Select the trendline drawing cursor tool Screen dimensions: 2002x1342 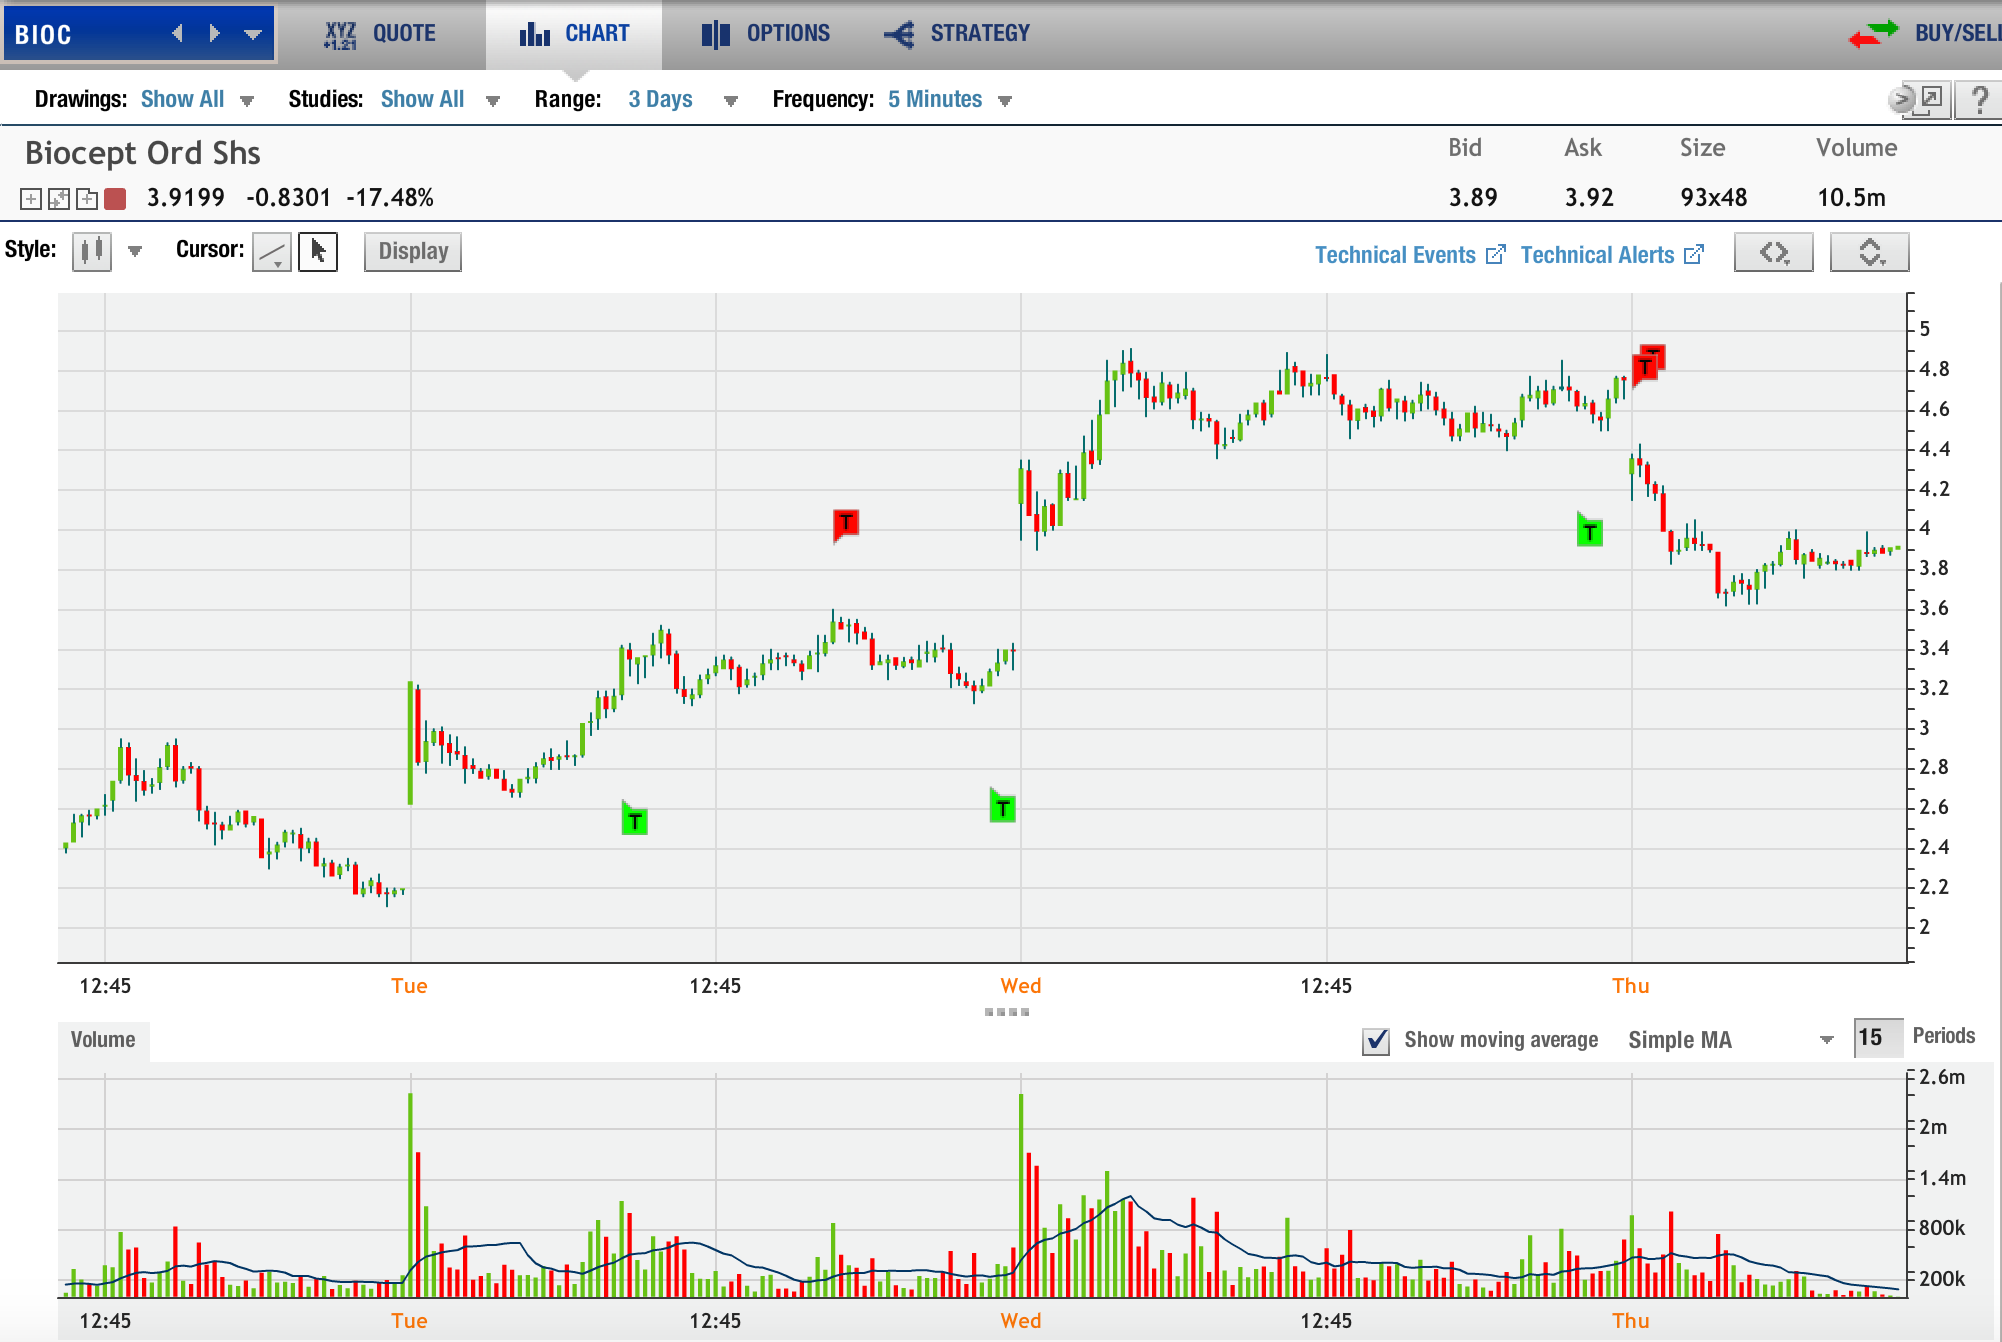(271, 251)
